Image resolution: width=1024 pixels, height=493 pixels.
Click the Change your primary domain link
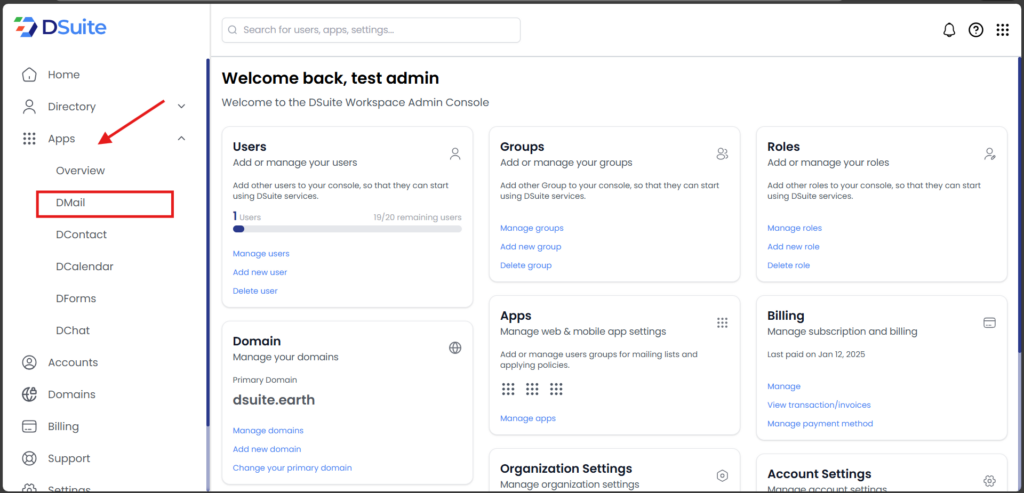[x=292, y=468]
